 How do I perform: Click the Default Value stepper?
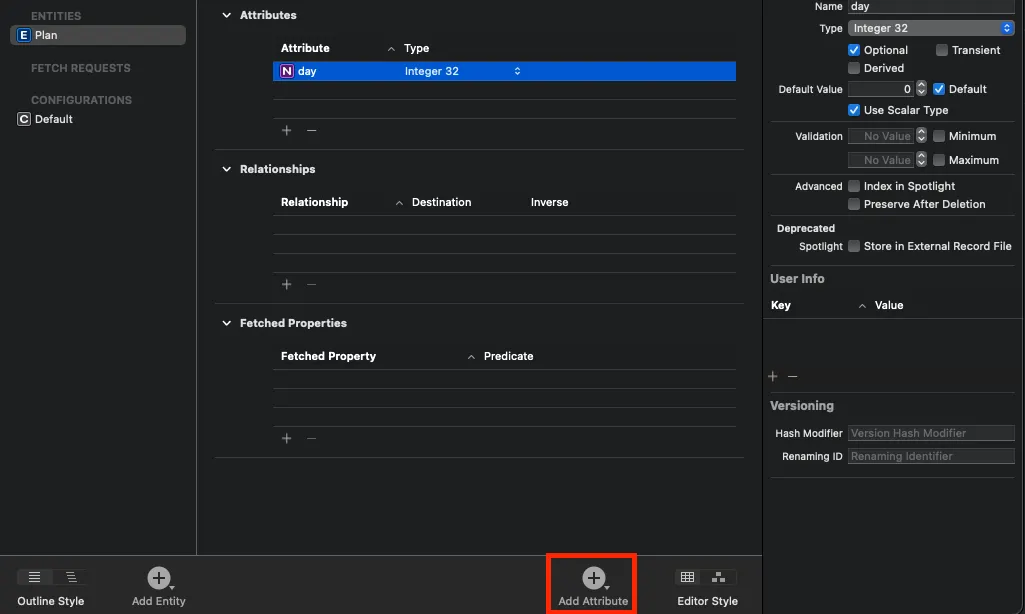point(922,89)
